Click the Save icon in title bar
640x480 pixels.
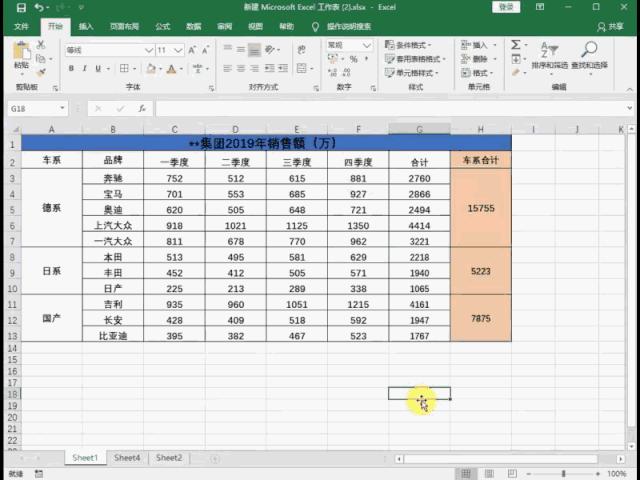coord(21,7)
